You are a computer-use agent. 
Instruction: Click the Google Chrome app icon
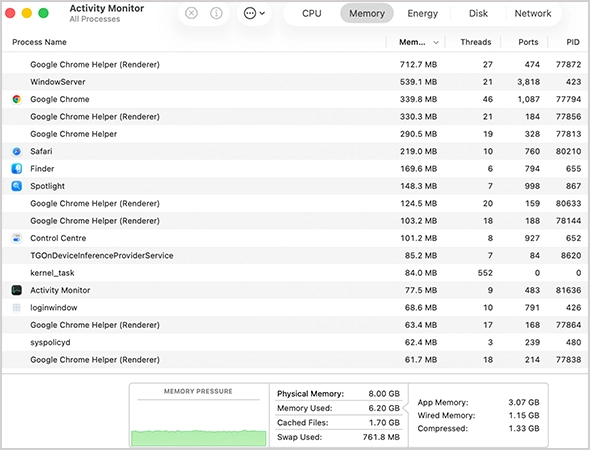pyautogui.click(x=17, y=99)
